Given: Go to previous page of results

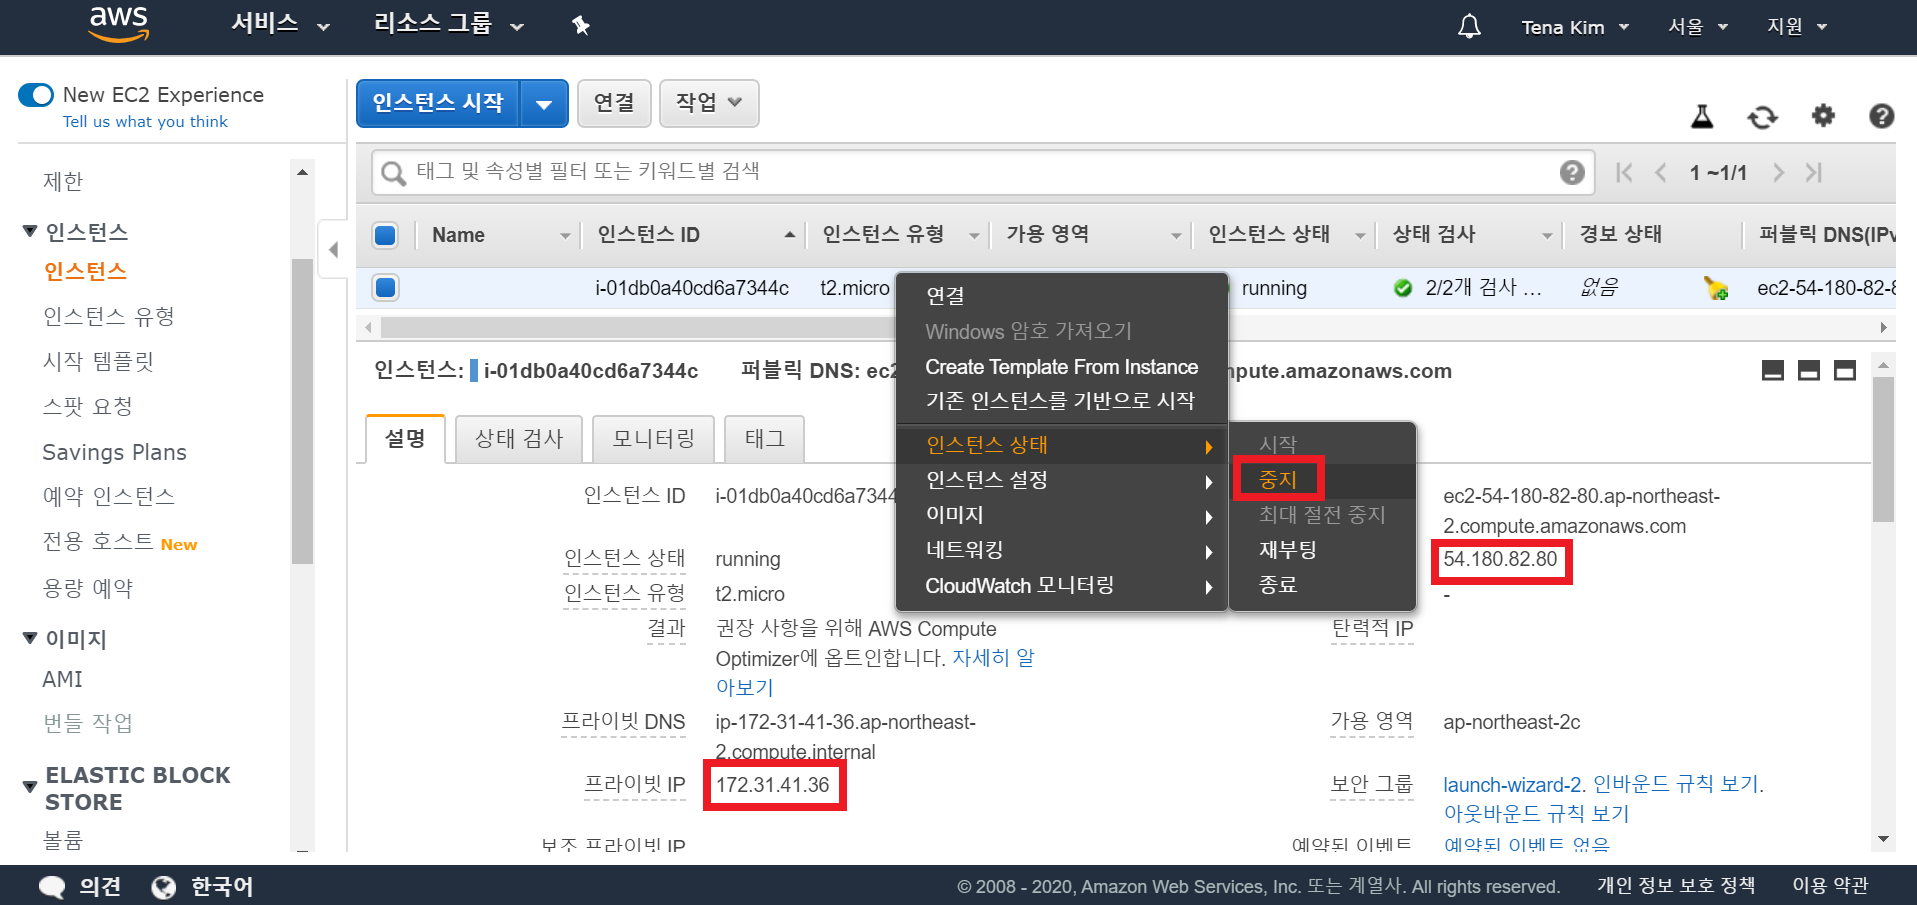Looking at the screenshot, I should [1661, 173].
